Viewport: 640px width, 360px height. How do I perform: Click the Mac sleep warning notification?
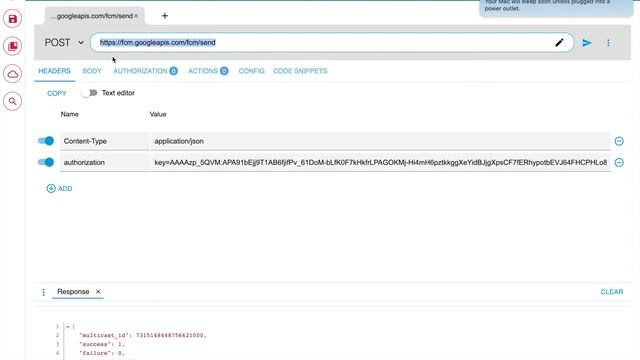(x=556, y=7)
